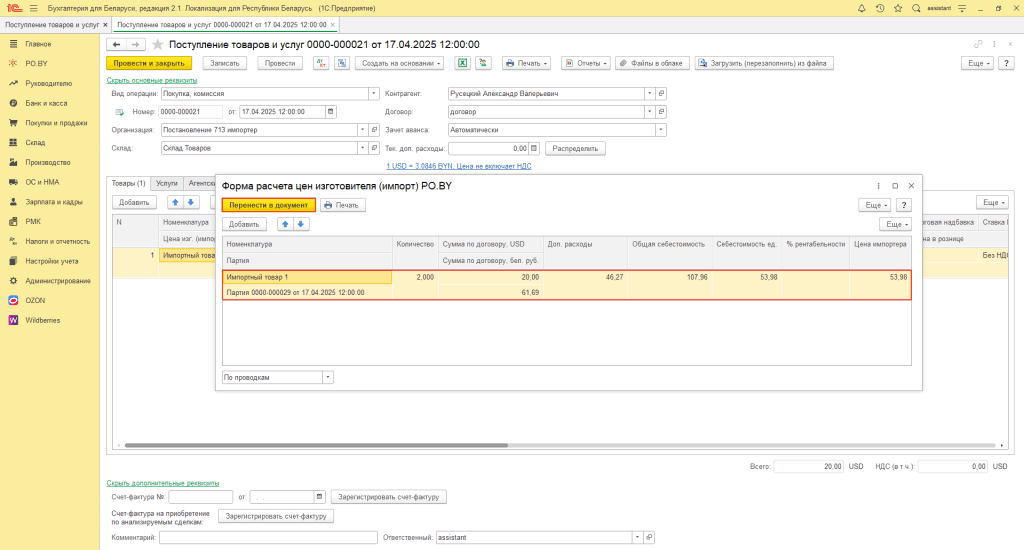Click the Счет-фактура № input field

point(200,497)
